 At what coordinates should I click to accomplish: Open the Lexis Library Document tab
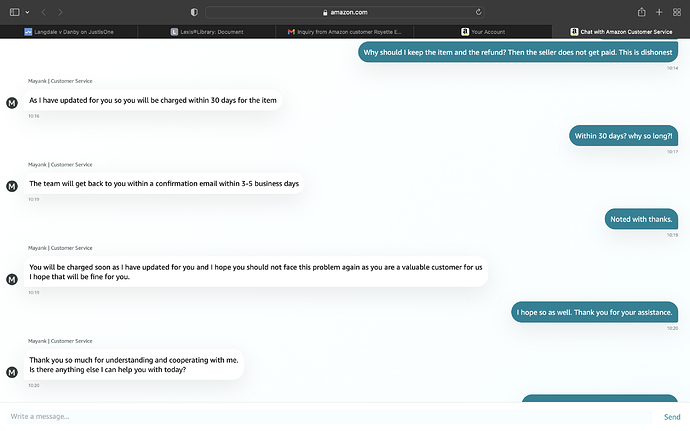(x=210, y=32)
